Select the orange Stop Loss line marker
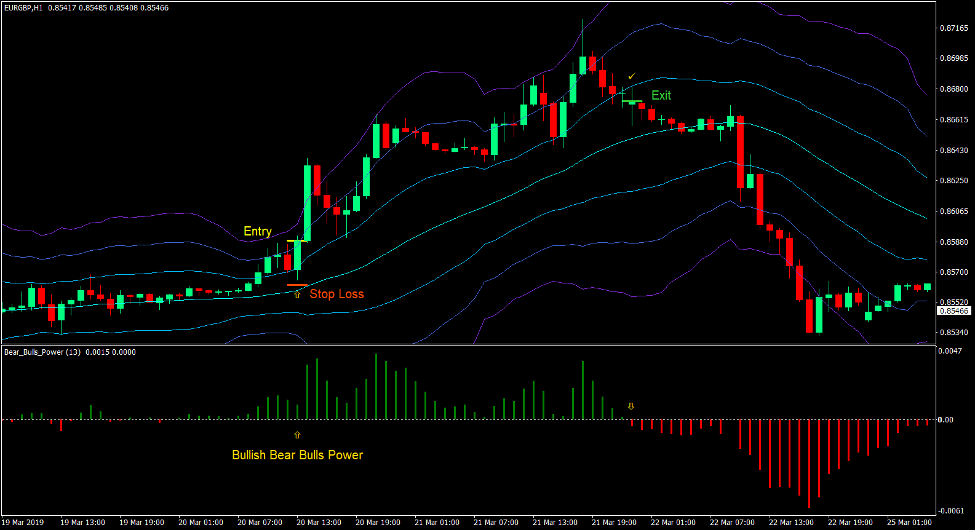 (x=297, y=285)
